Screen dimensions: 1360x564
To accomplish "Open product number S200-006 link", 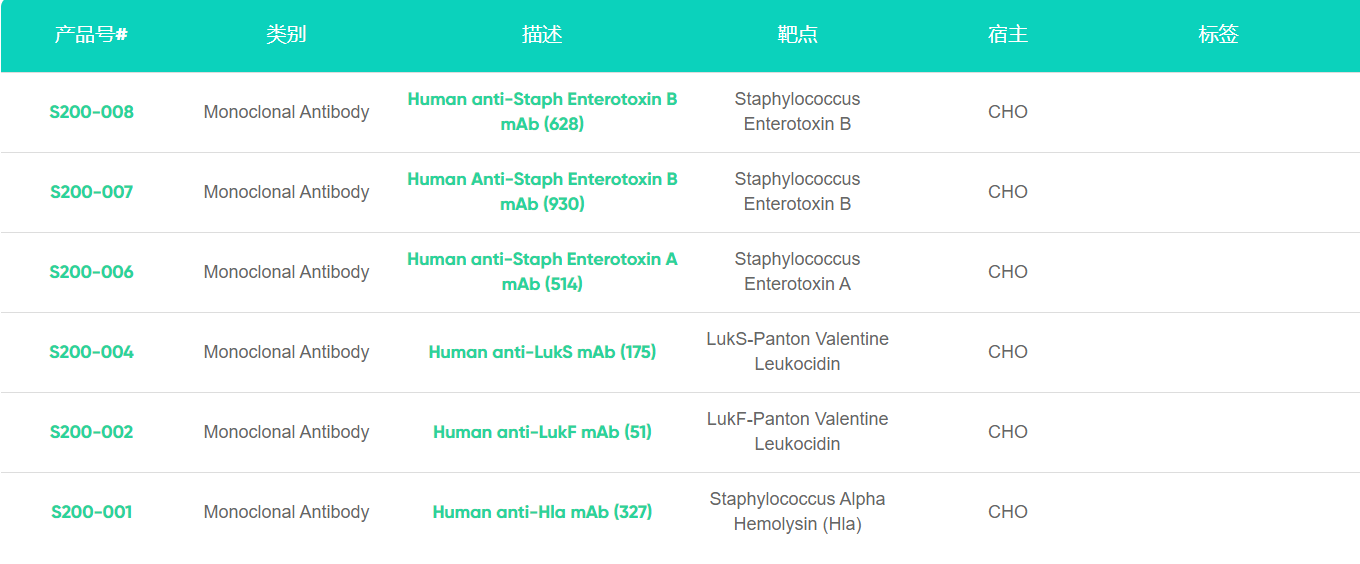I will click(x=91, y=272).
